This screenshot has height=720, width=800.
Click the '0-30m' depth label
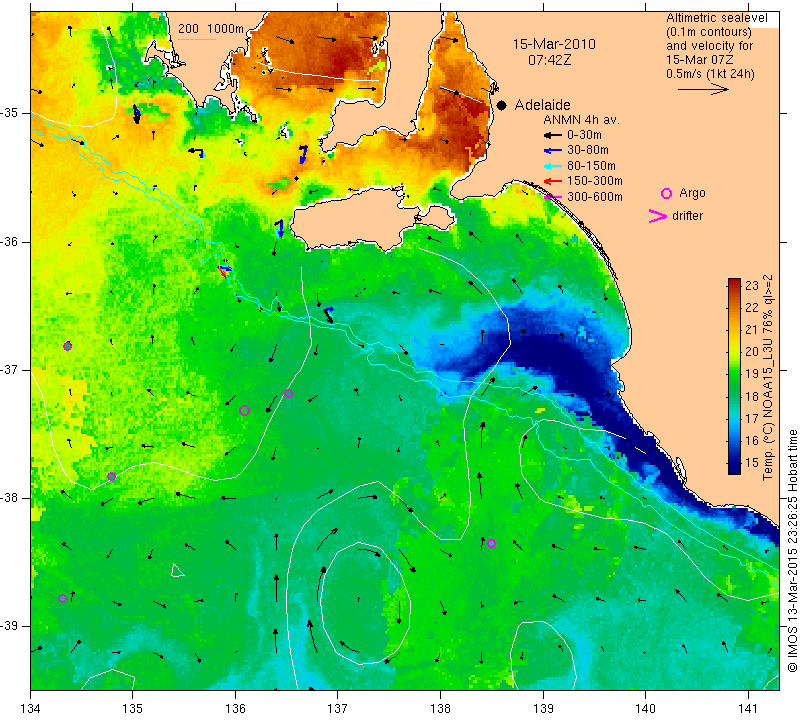pos(584,135)
